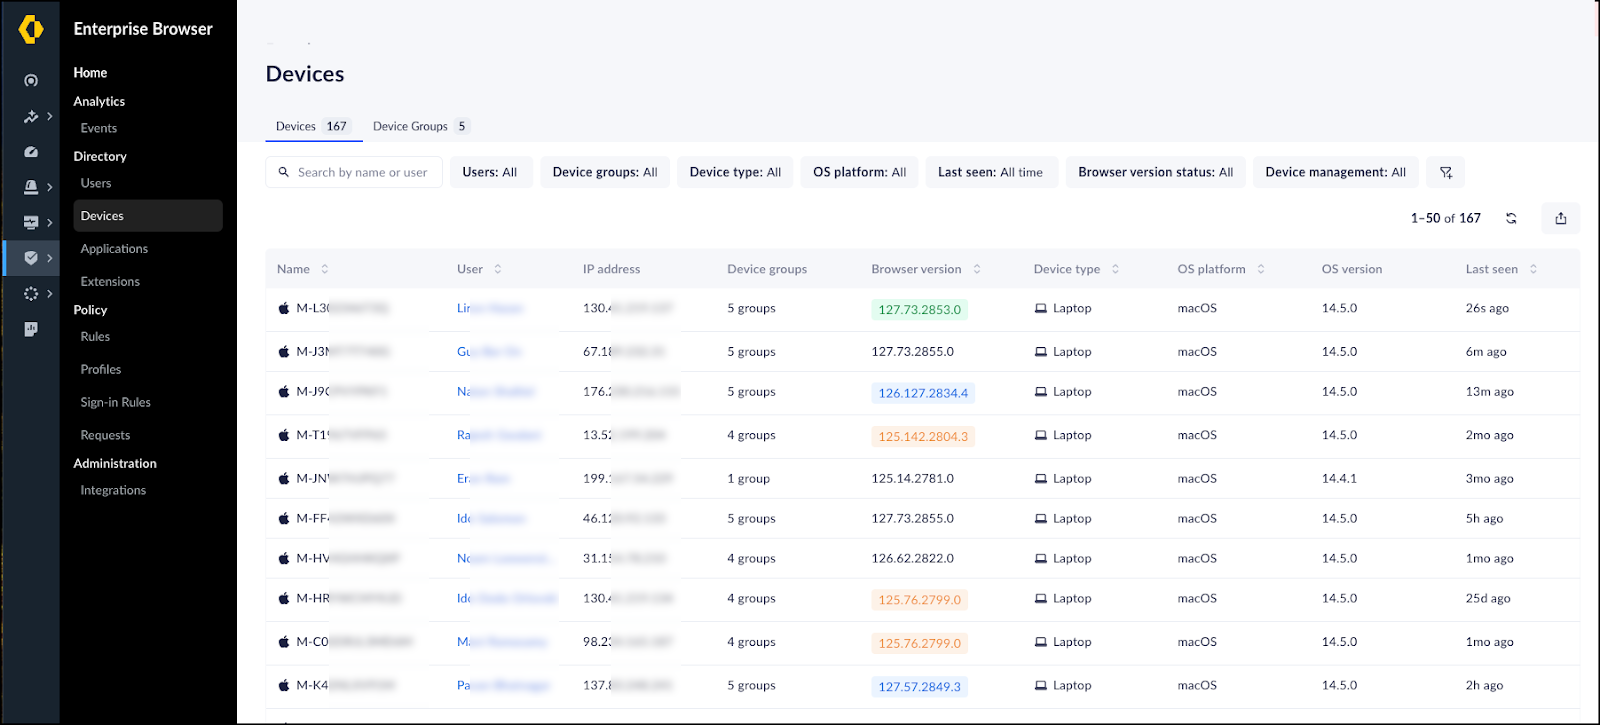Image resolution: width=1600 pixels, height=725 pixels.
Task: Open Sign-in Rules under Policy
Action: 115,402
